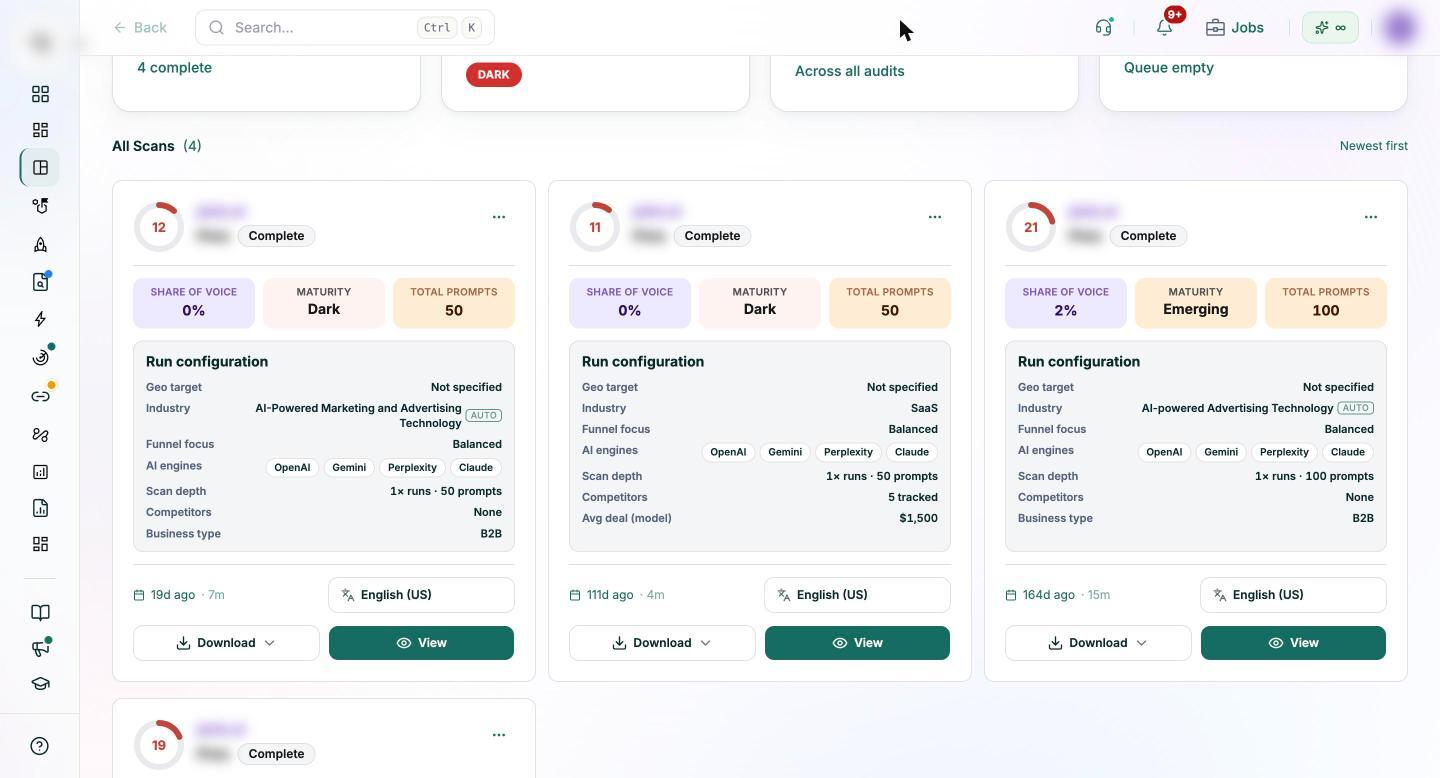Open more options for score 12 scan

(499, 217)
